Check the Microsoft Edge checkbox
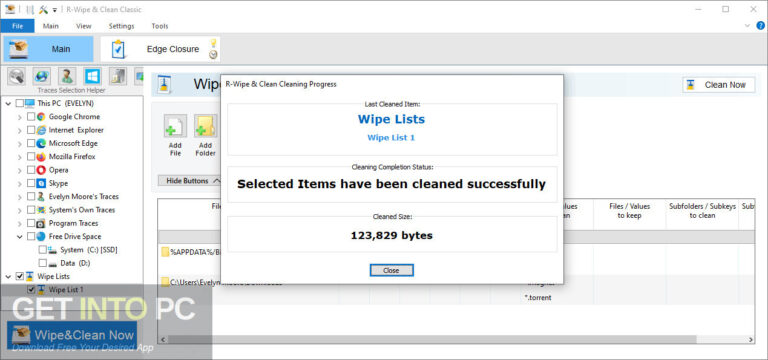Viewport: 768px width, 360px height. 31,143
